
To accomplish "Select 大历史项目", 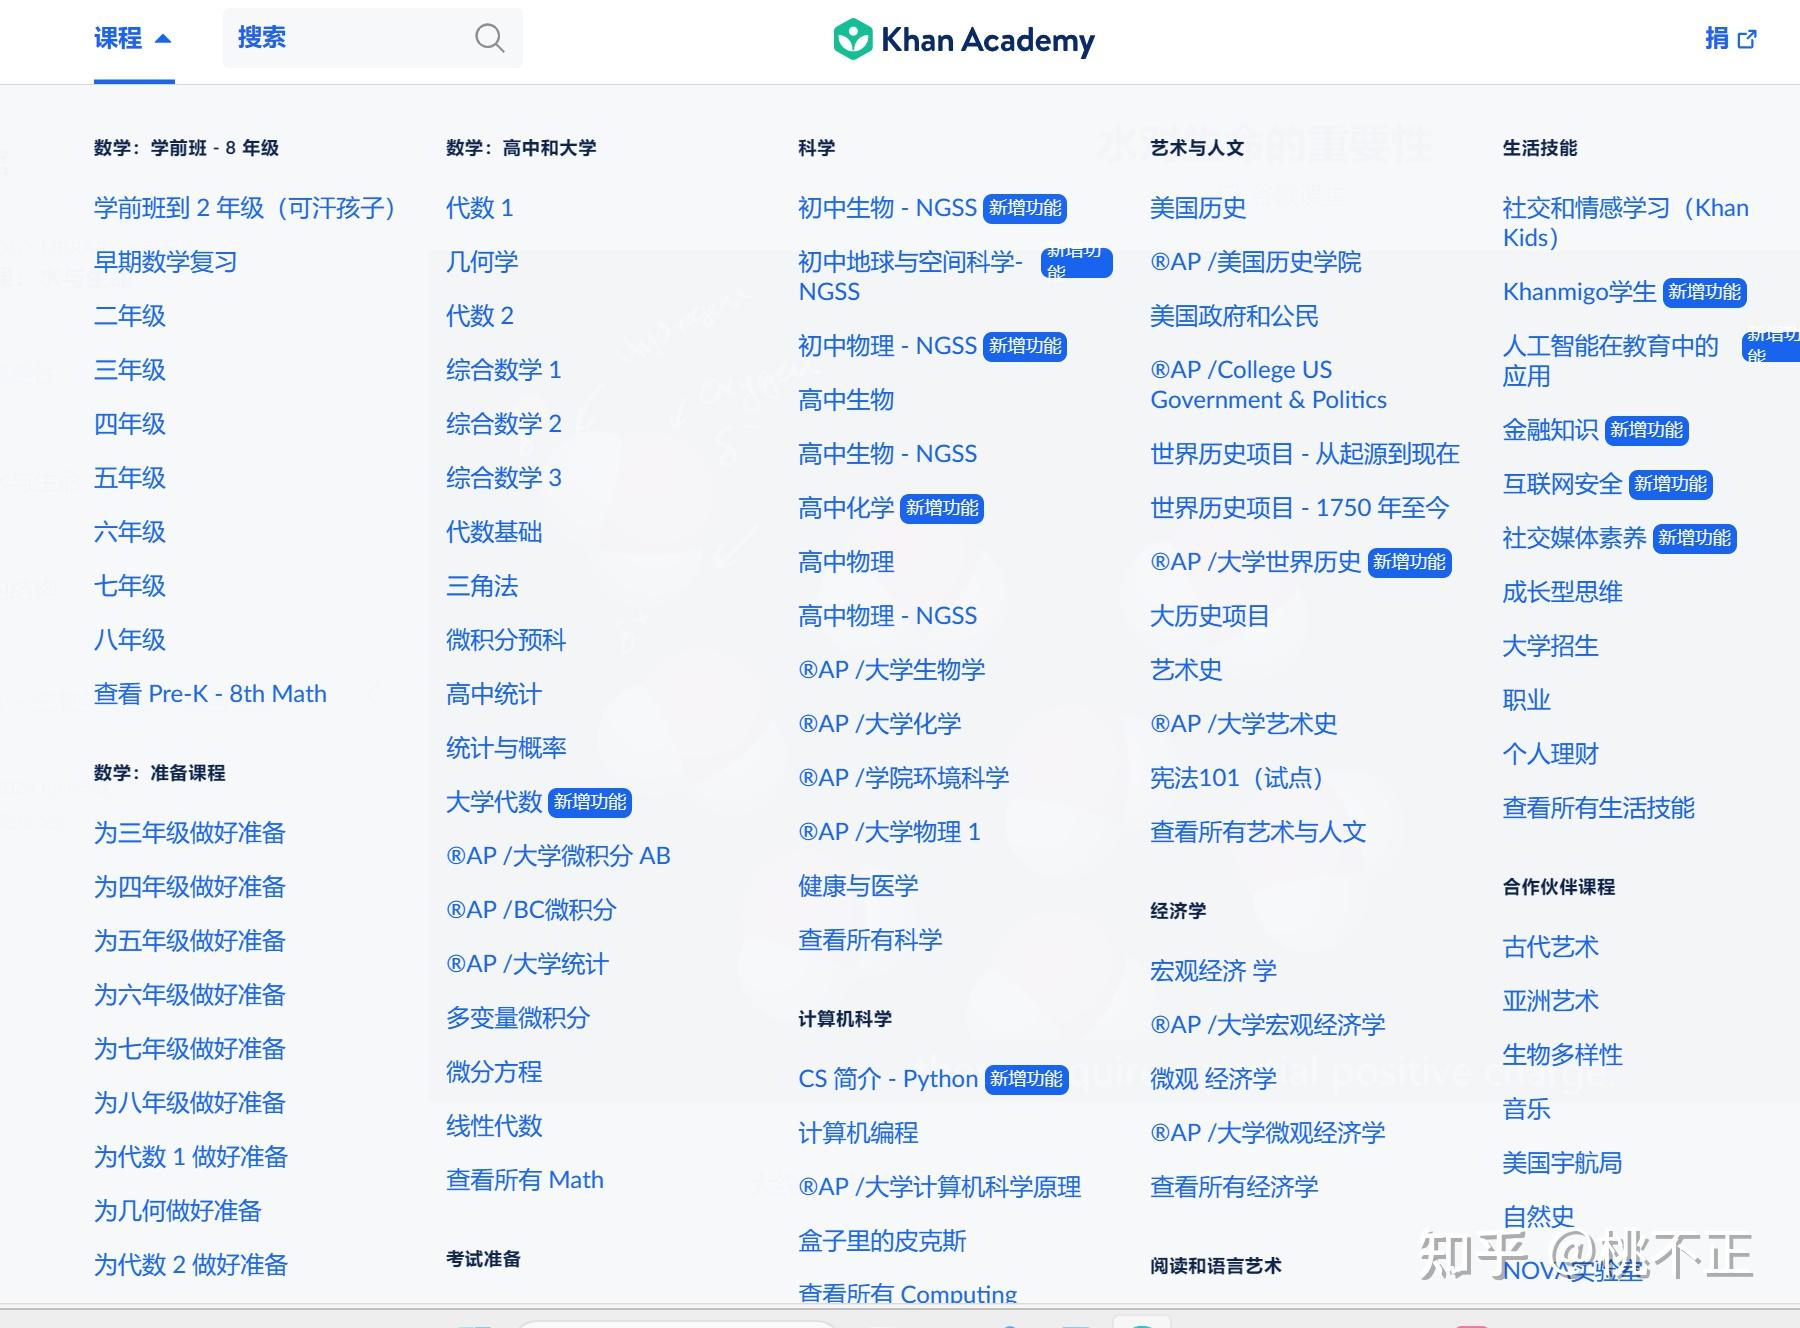I will tap(1210, 616).
